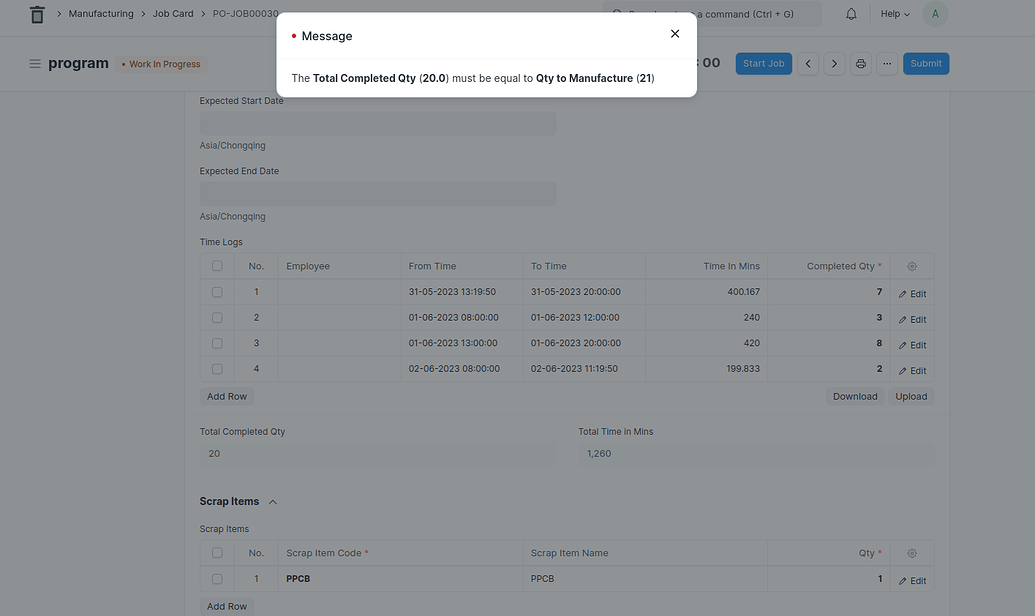Open Time Logs grid settings gear

[x=911, y=265]
